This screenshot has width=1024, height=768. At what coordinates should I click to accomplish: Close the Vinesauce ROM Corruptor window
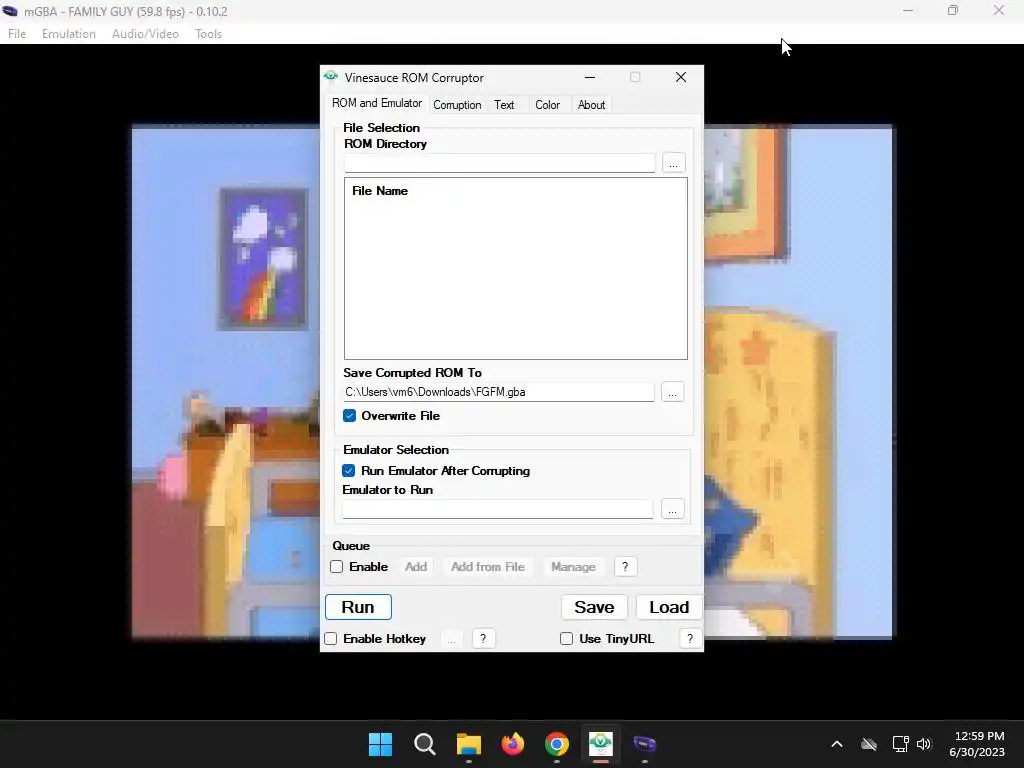point(681,77)
